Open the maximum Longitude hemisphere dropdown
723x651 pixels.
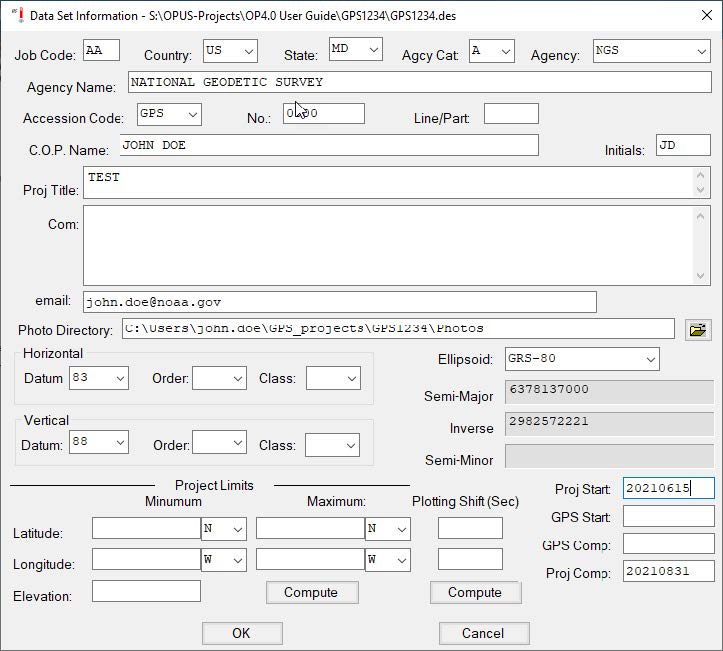point(388,560)
